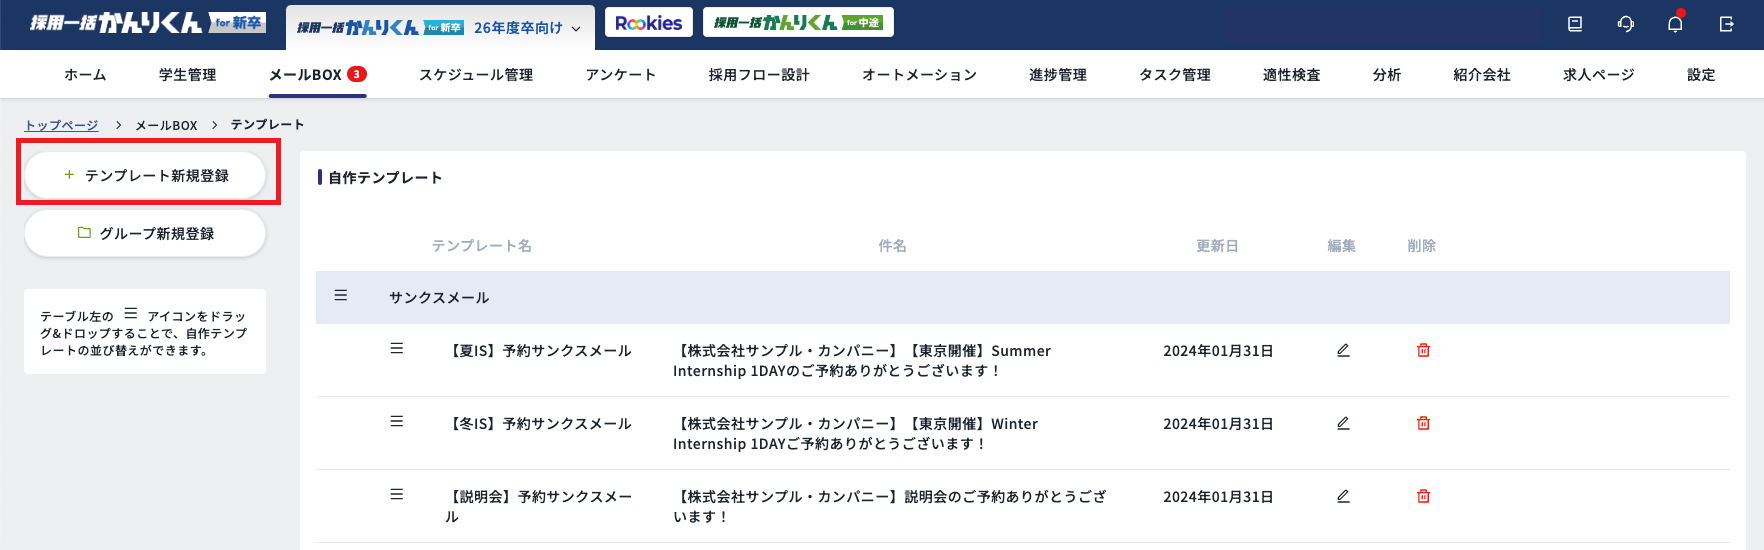The width and height of the screenshot is (1764, 550).
Task: Click テンプレート新規登録 button
Action: point(146,175)
